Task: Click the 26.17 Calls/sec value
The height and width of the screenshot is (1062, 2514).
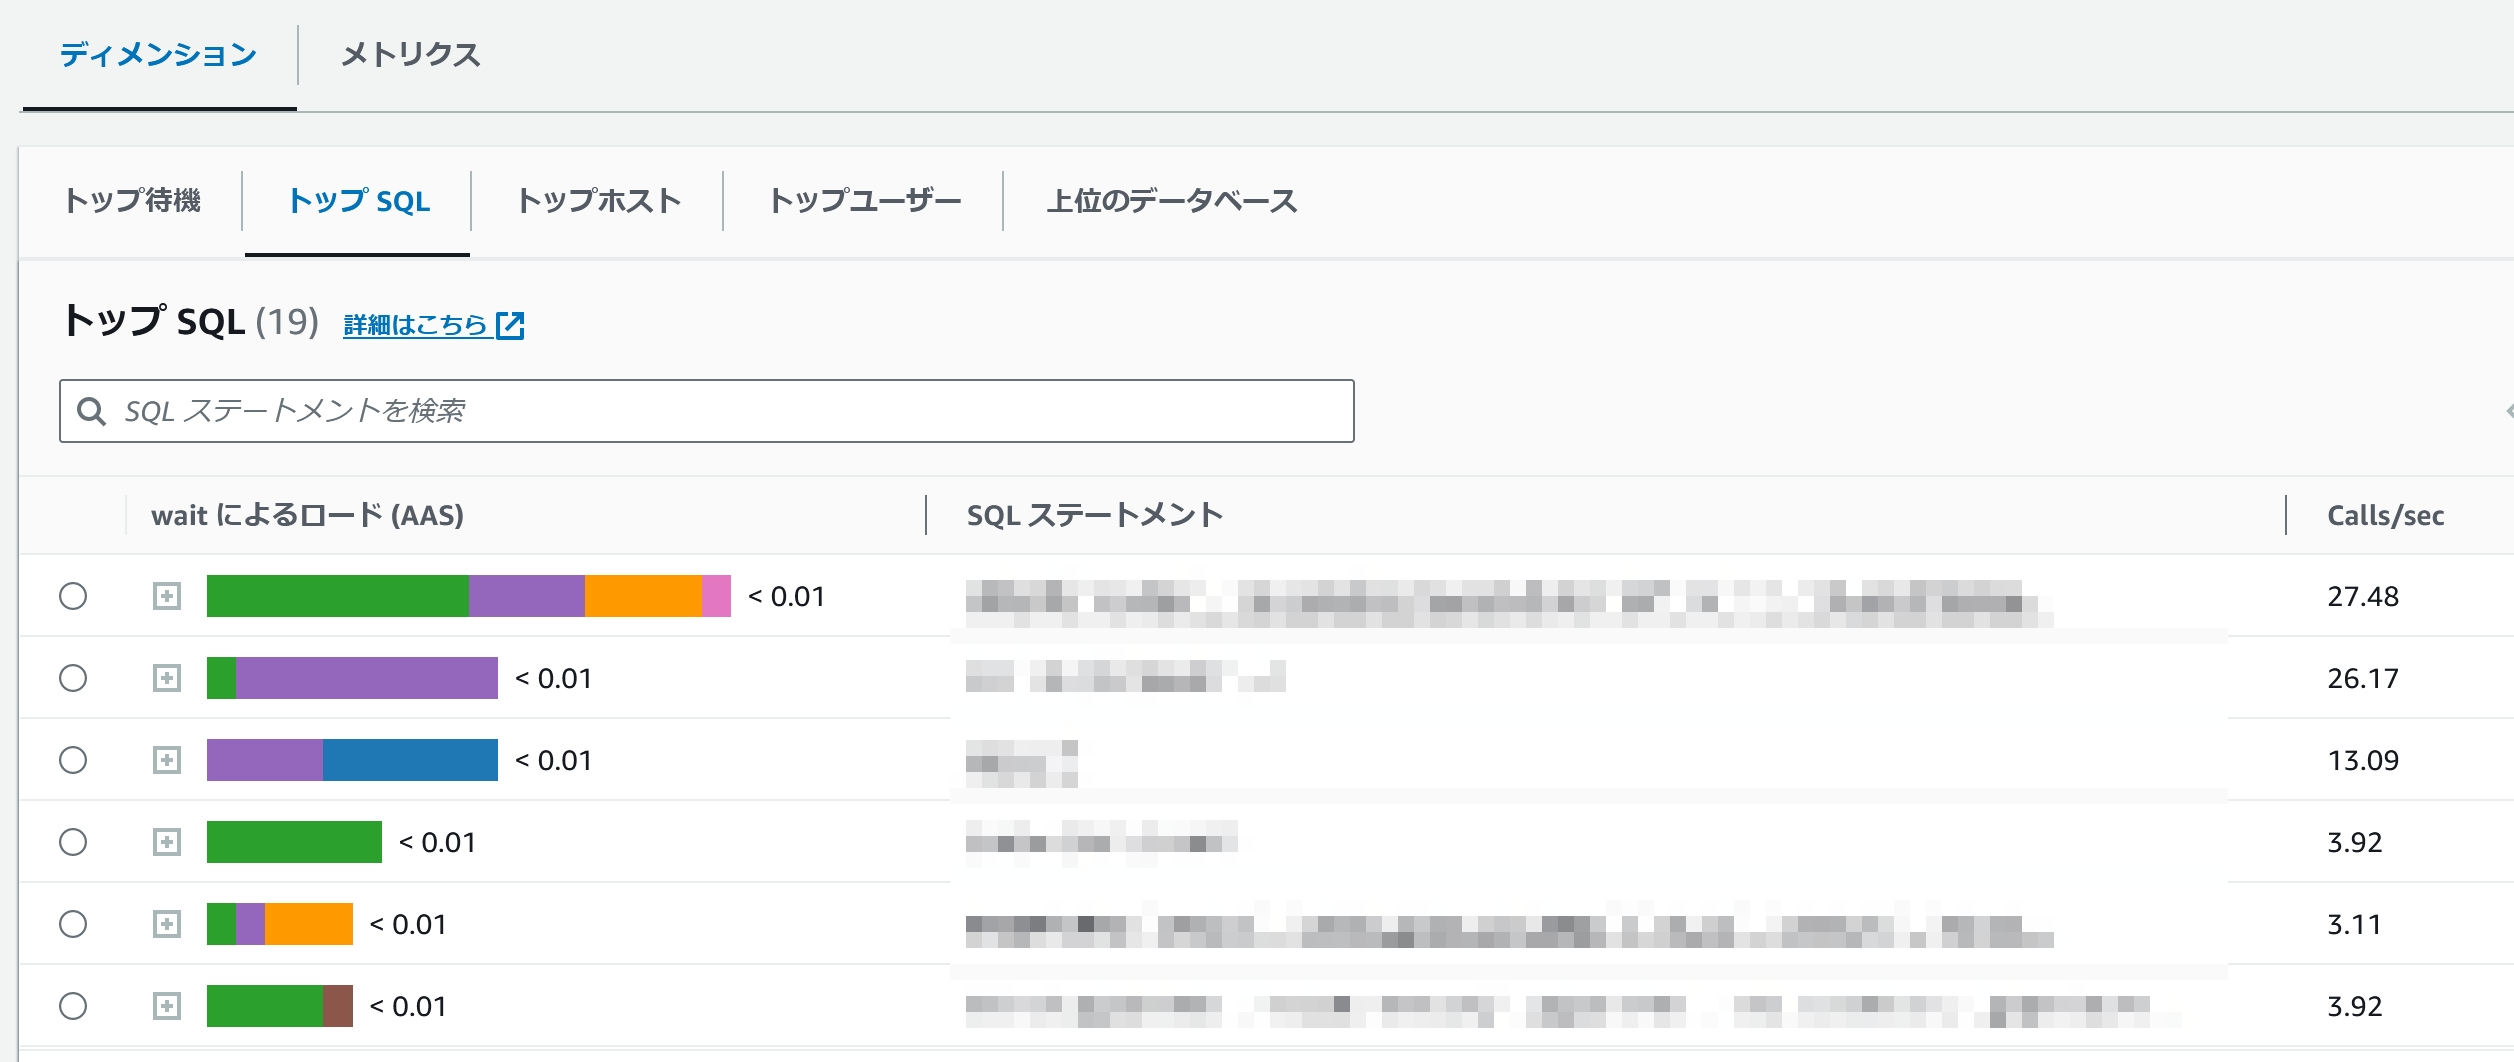Action: pyautogui.click(x=2363, y=678)
